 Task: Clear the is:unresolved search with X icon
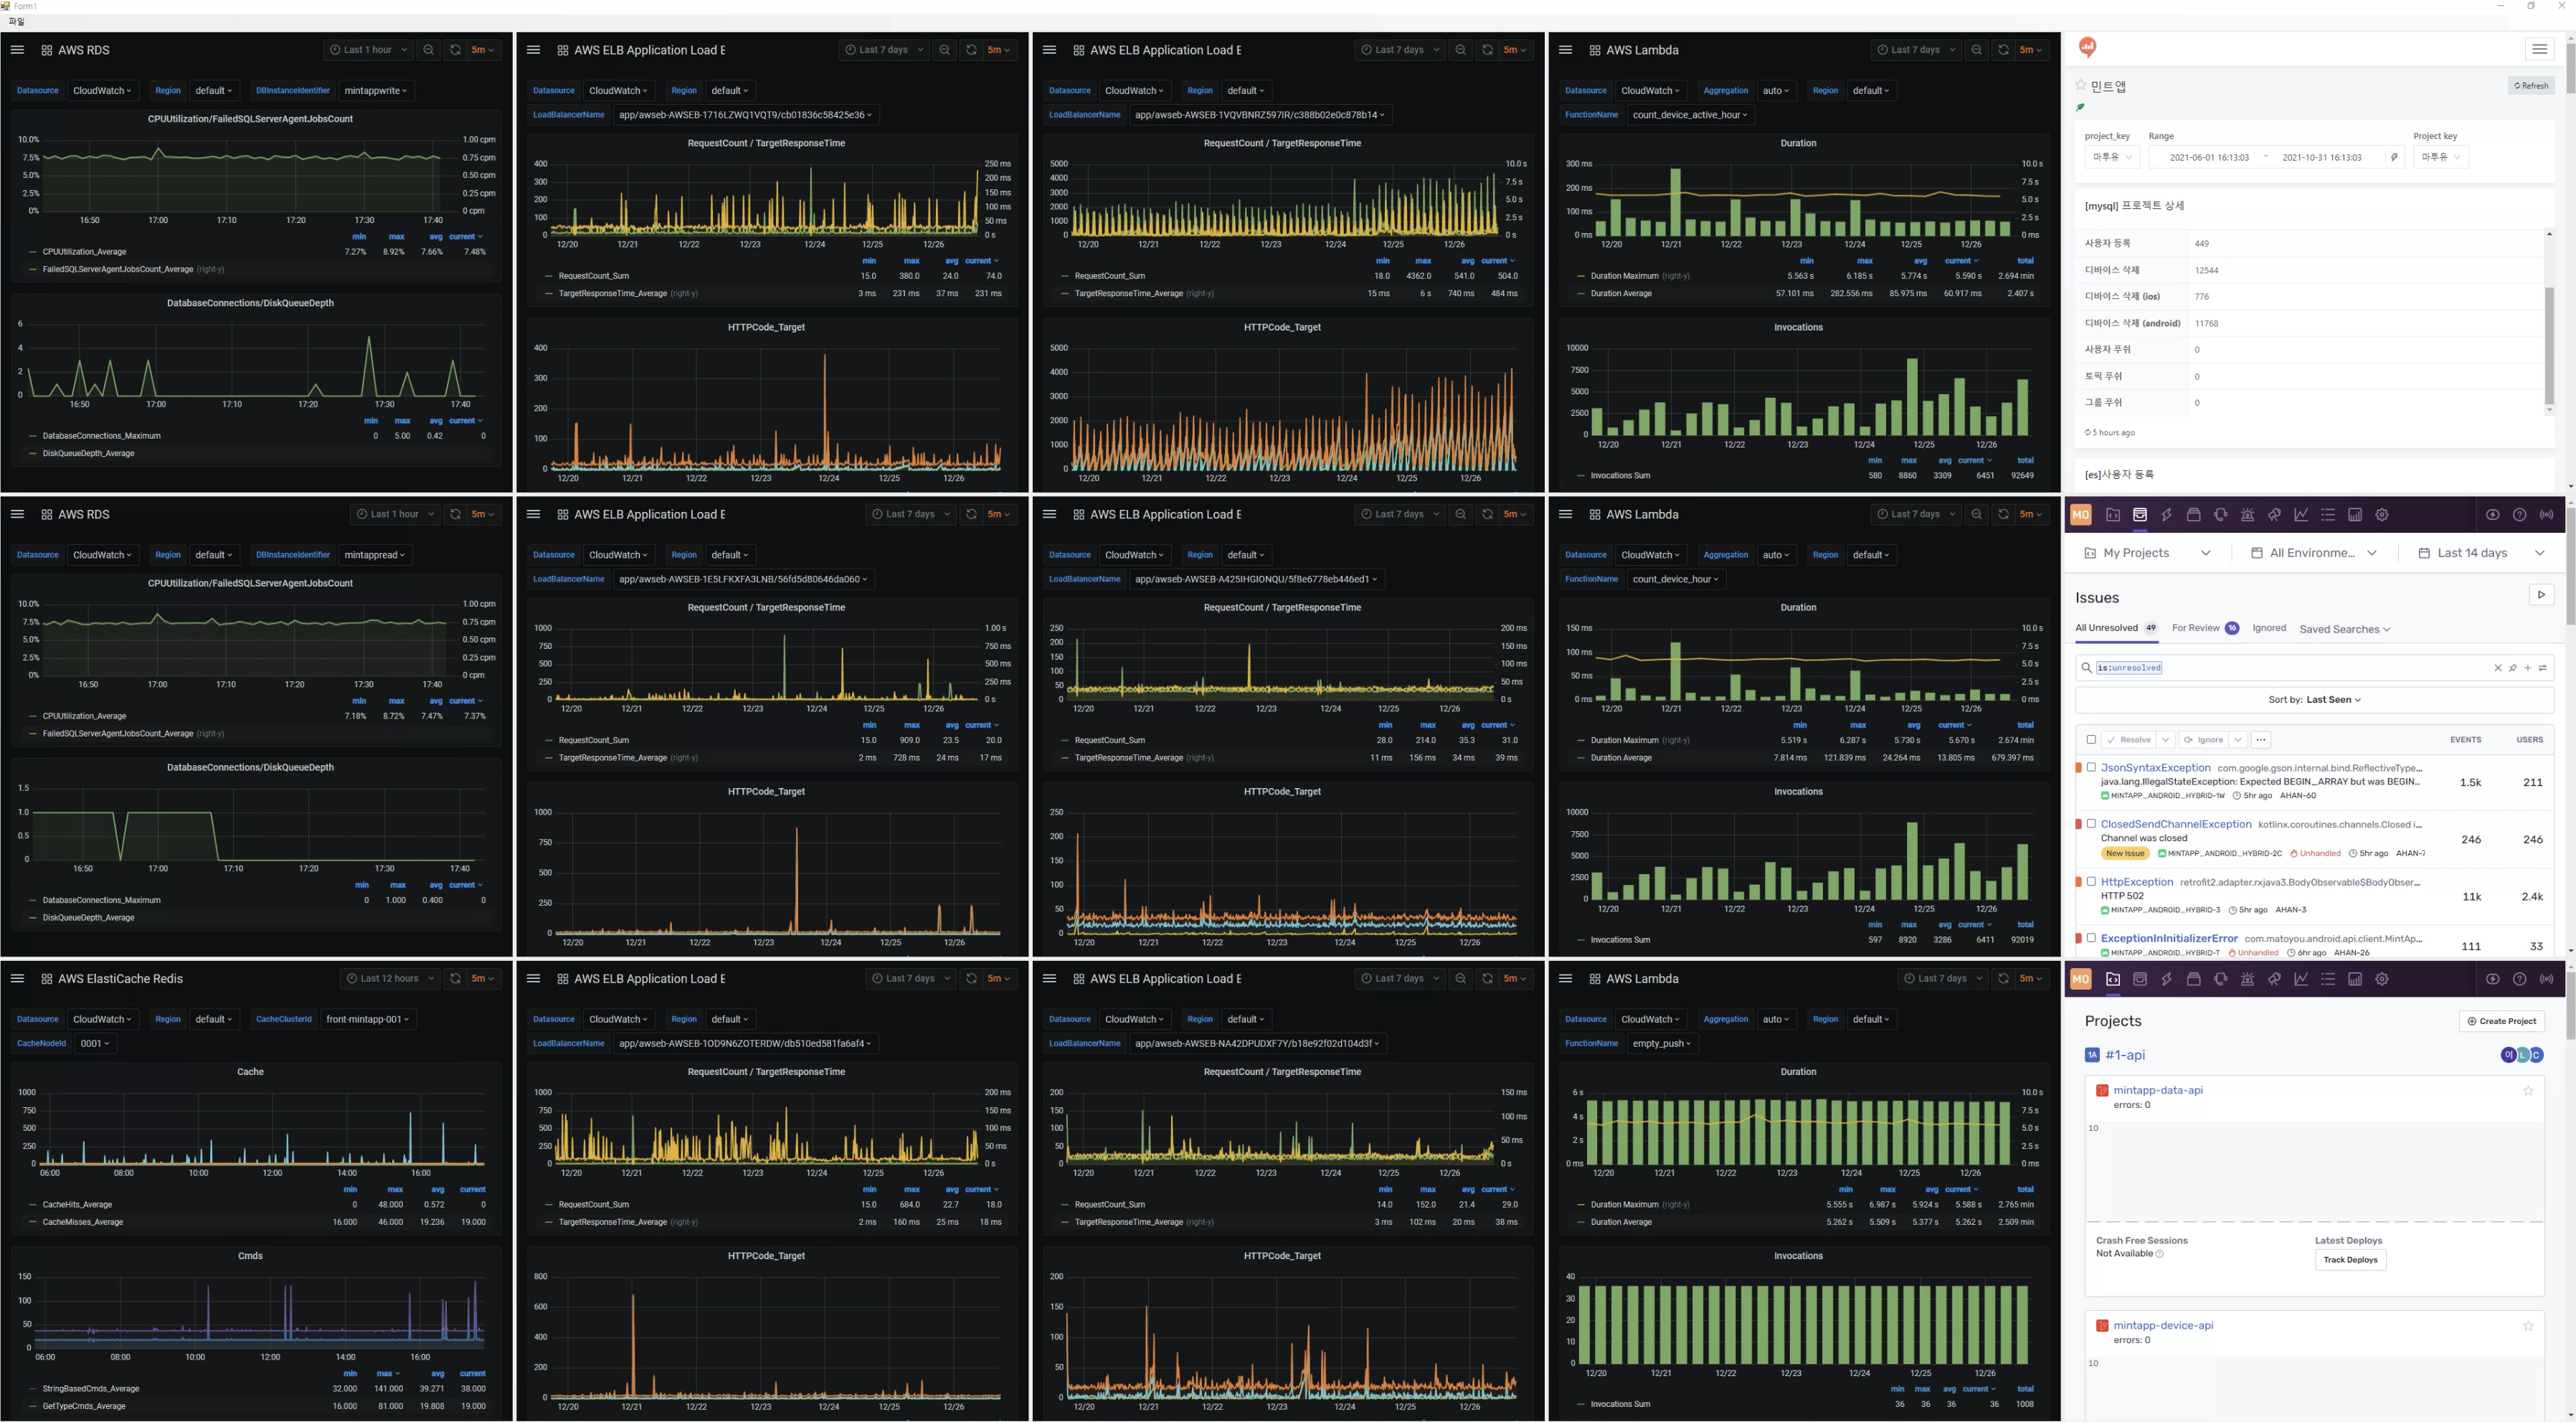click(x=2498, y=668)
